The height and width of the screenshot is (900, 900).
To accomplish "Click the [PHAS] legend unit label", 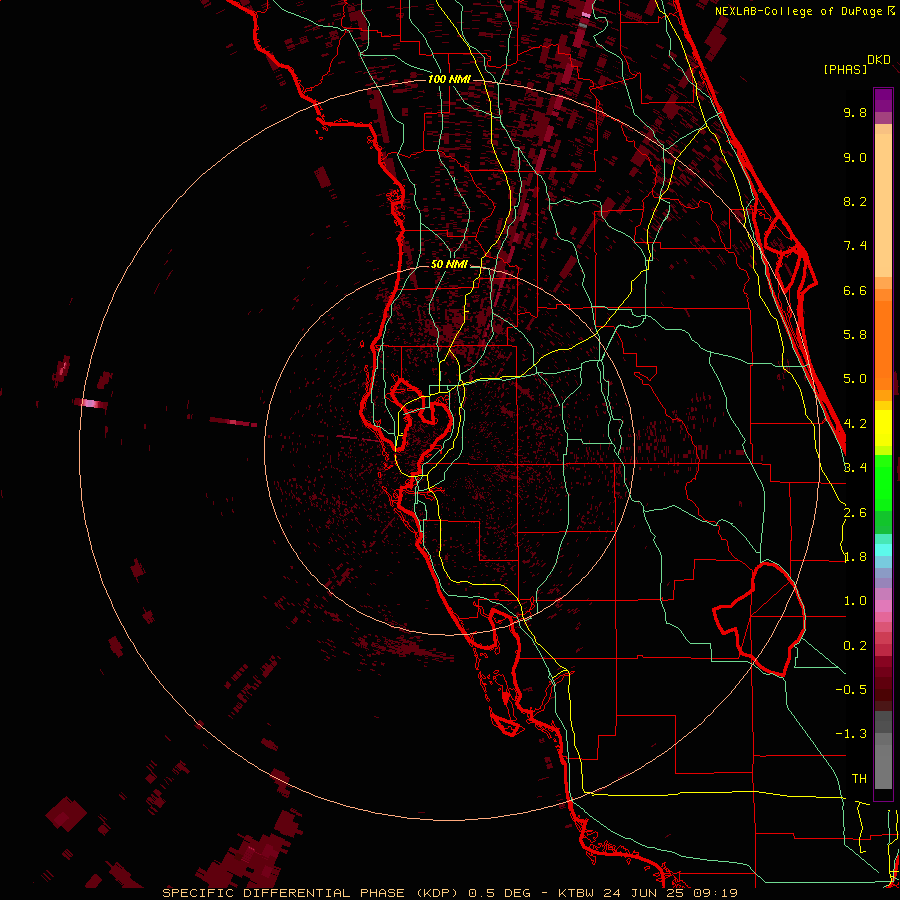I will [845, 69].
